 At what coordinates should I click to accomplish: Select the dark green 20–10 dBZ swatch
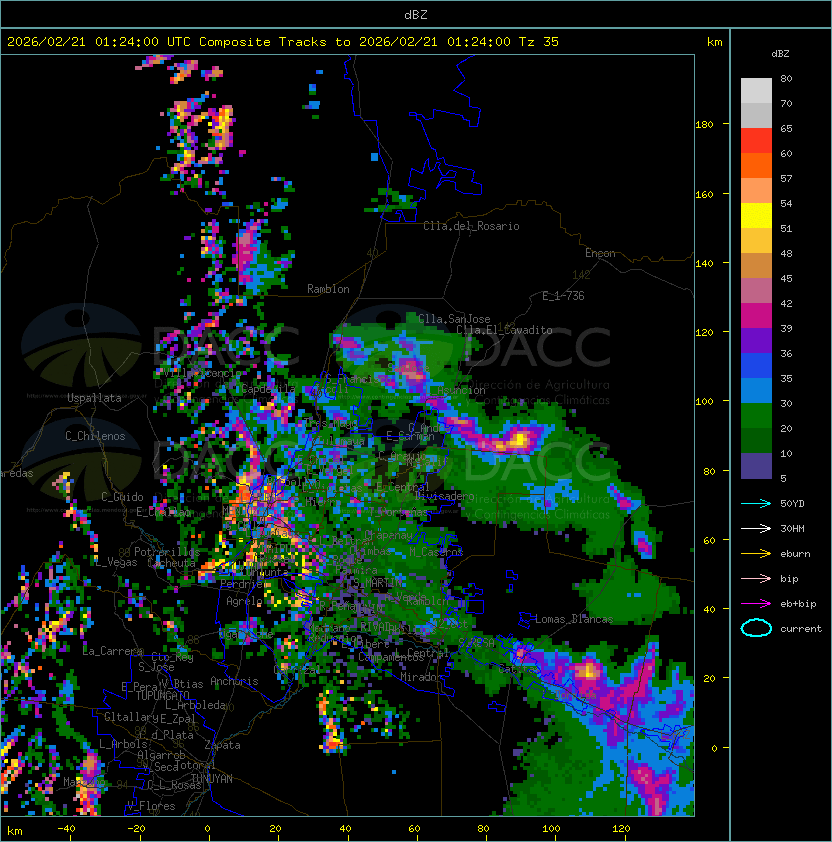tap(756, 440)
